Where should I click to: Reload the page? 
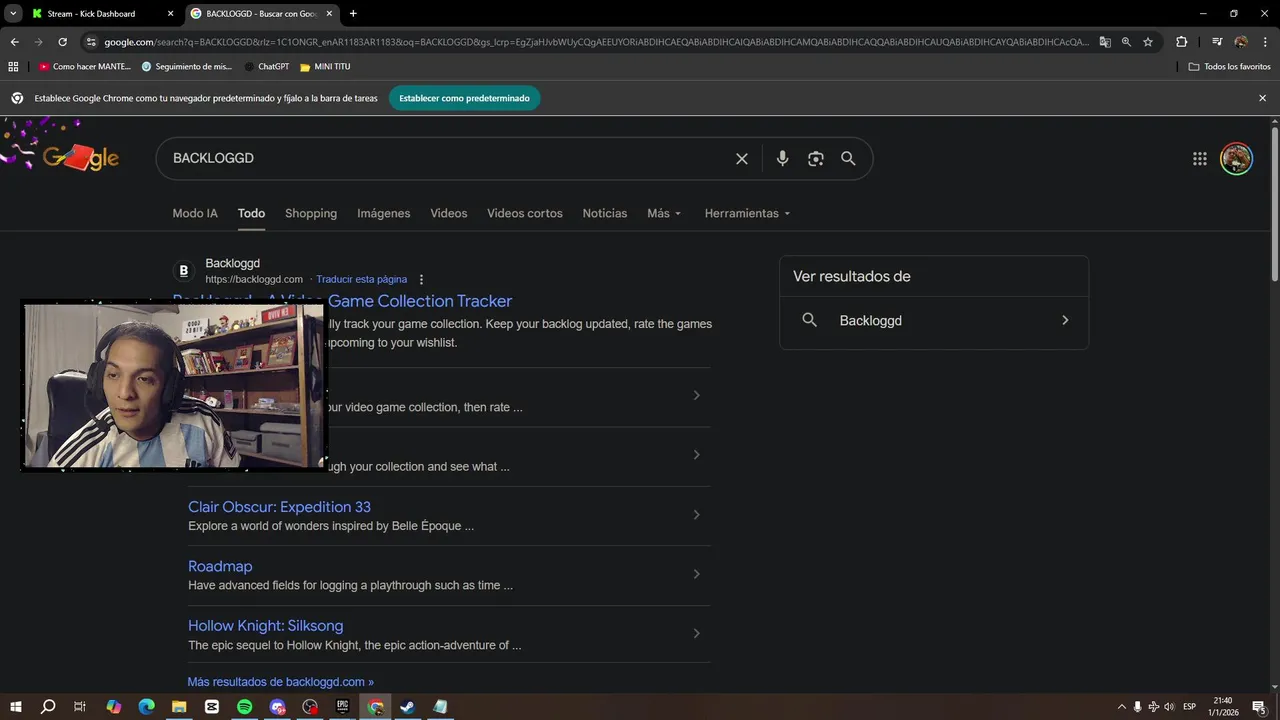click(62, 42)
